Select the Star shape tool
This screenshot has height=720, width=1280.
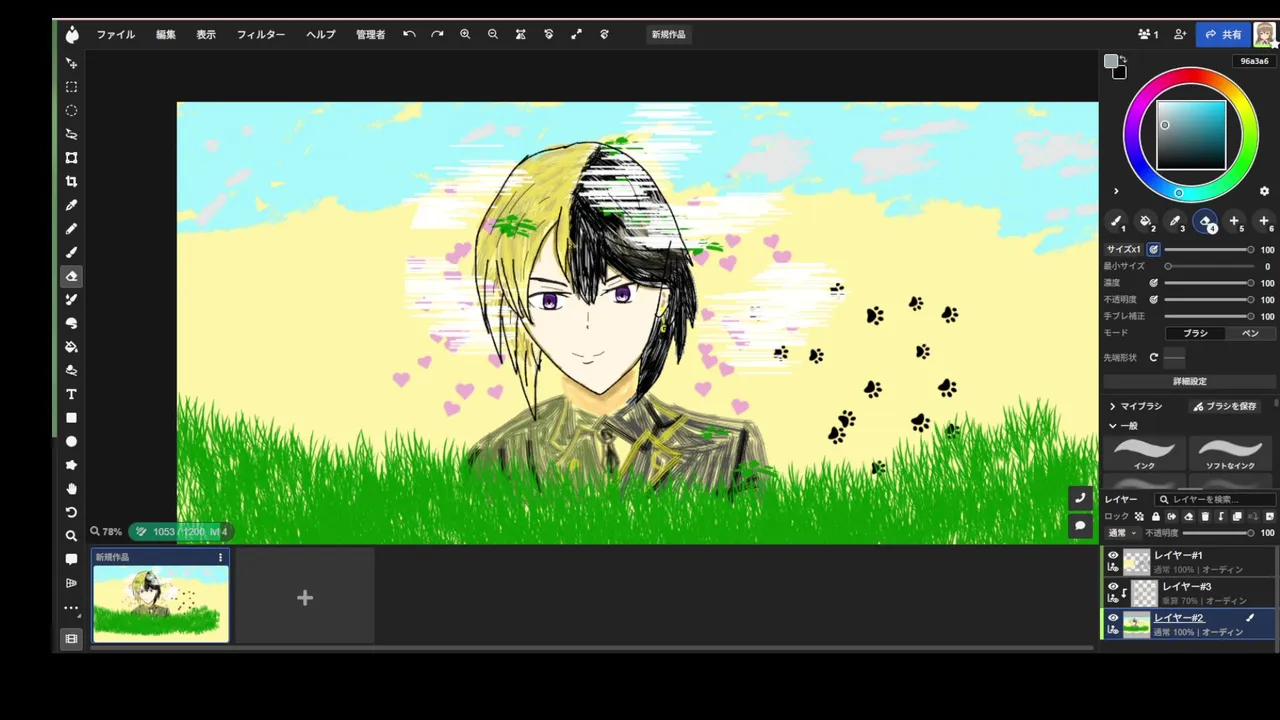click(71, 465)
